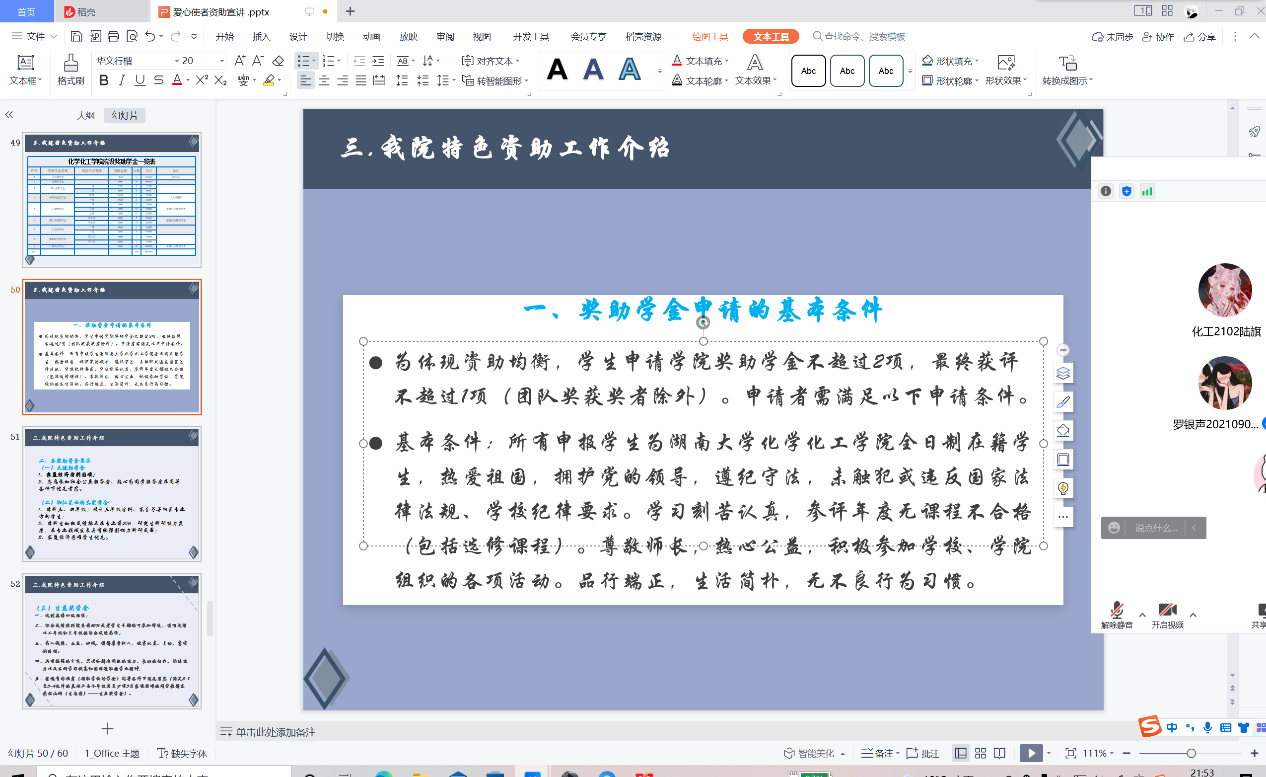This screenshot has width=1266, height=777.
Task: Click the clear formatting eraser icon
Action: pyautogui.click(x=280, y=61)
